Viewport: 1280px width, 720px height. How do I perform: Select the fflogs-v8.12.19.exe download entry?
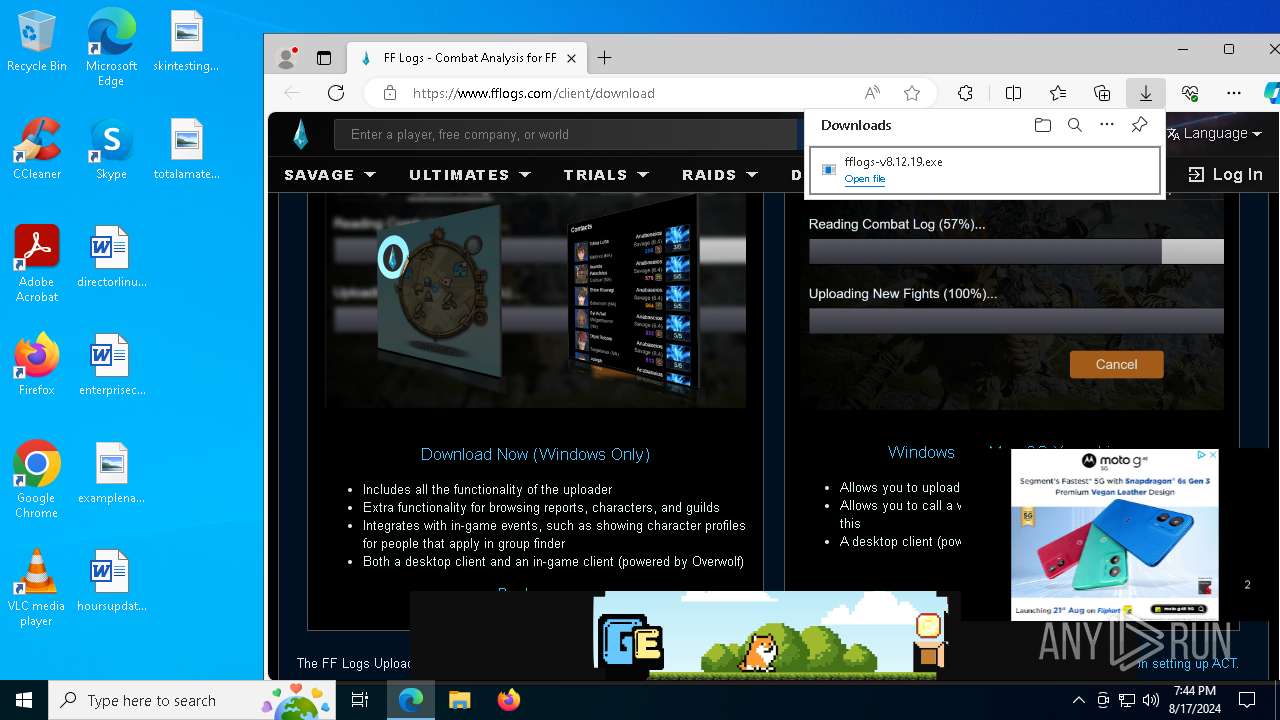[985, 170]
